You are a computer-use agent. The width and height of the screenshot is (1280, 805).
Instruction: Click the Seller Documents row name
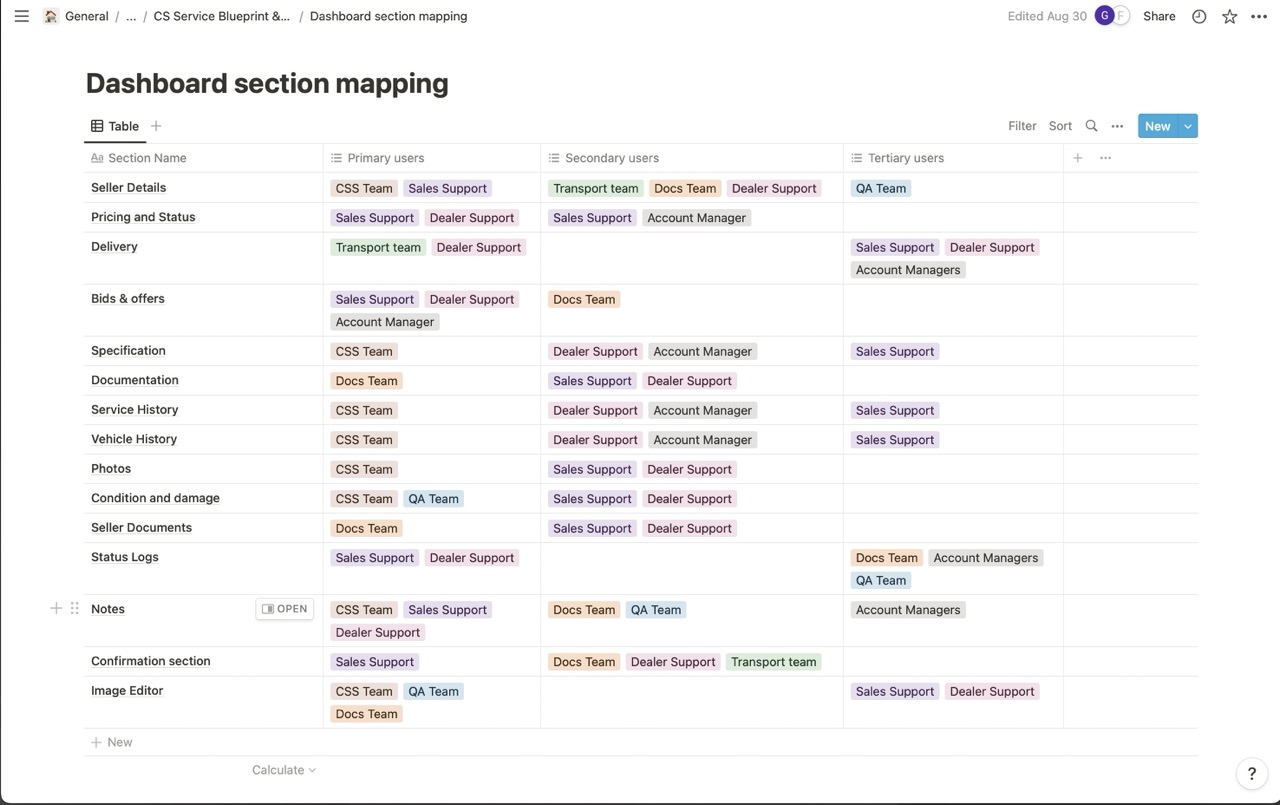(141, 527)
